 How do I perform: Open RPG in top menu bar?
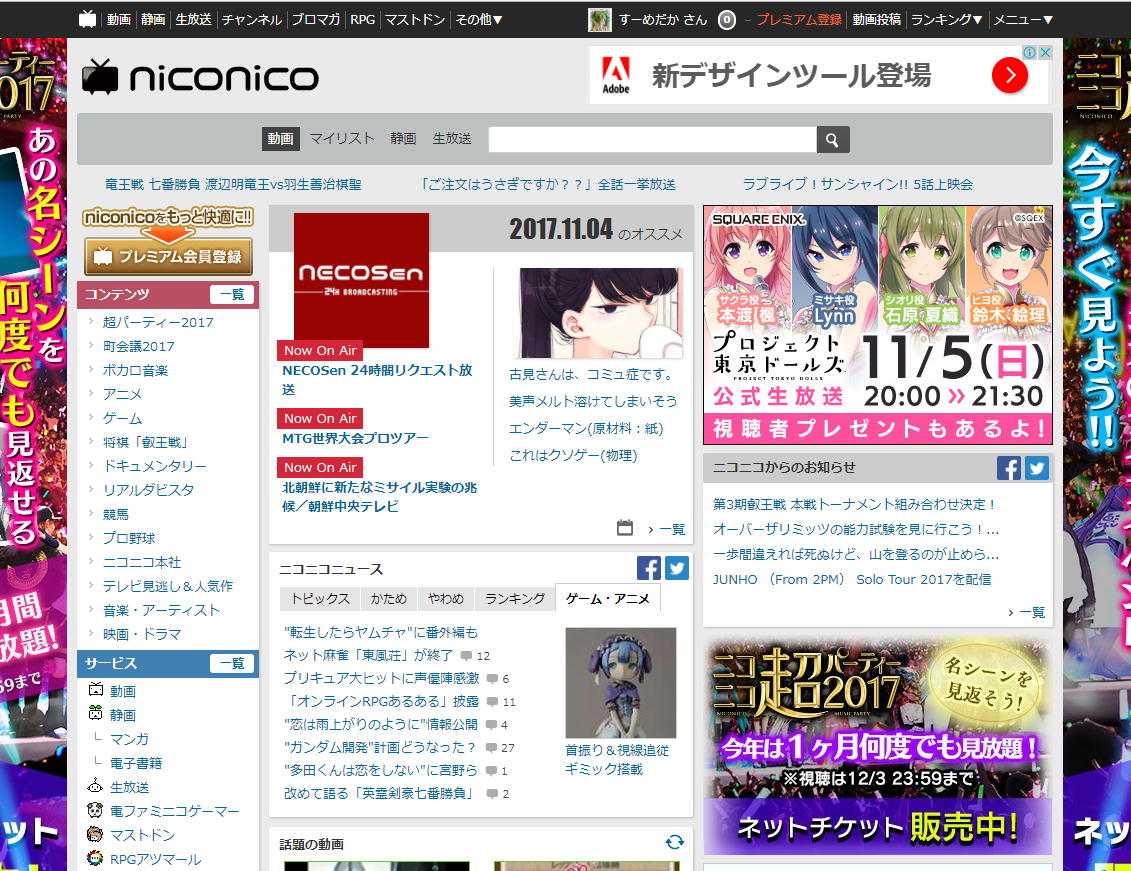click(x=363, y=19)
